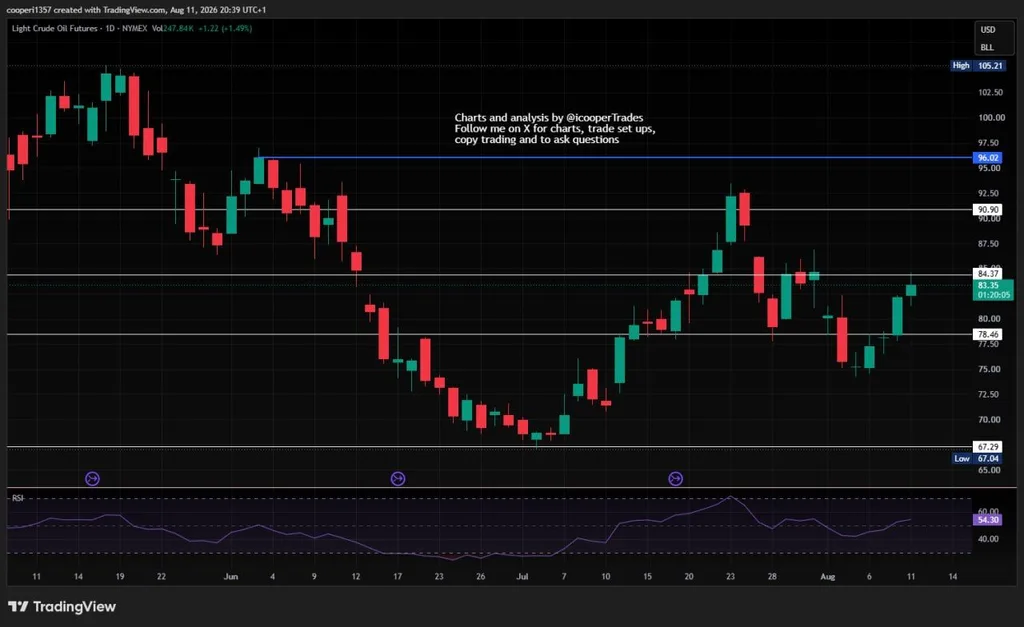Select the 96.02 blue price level label
This screenshot has height=627, width=1024.
(x=987, y=157)
